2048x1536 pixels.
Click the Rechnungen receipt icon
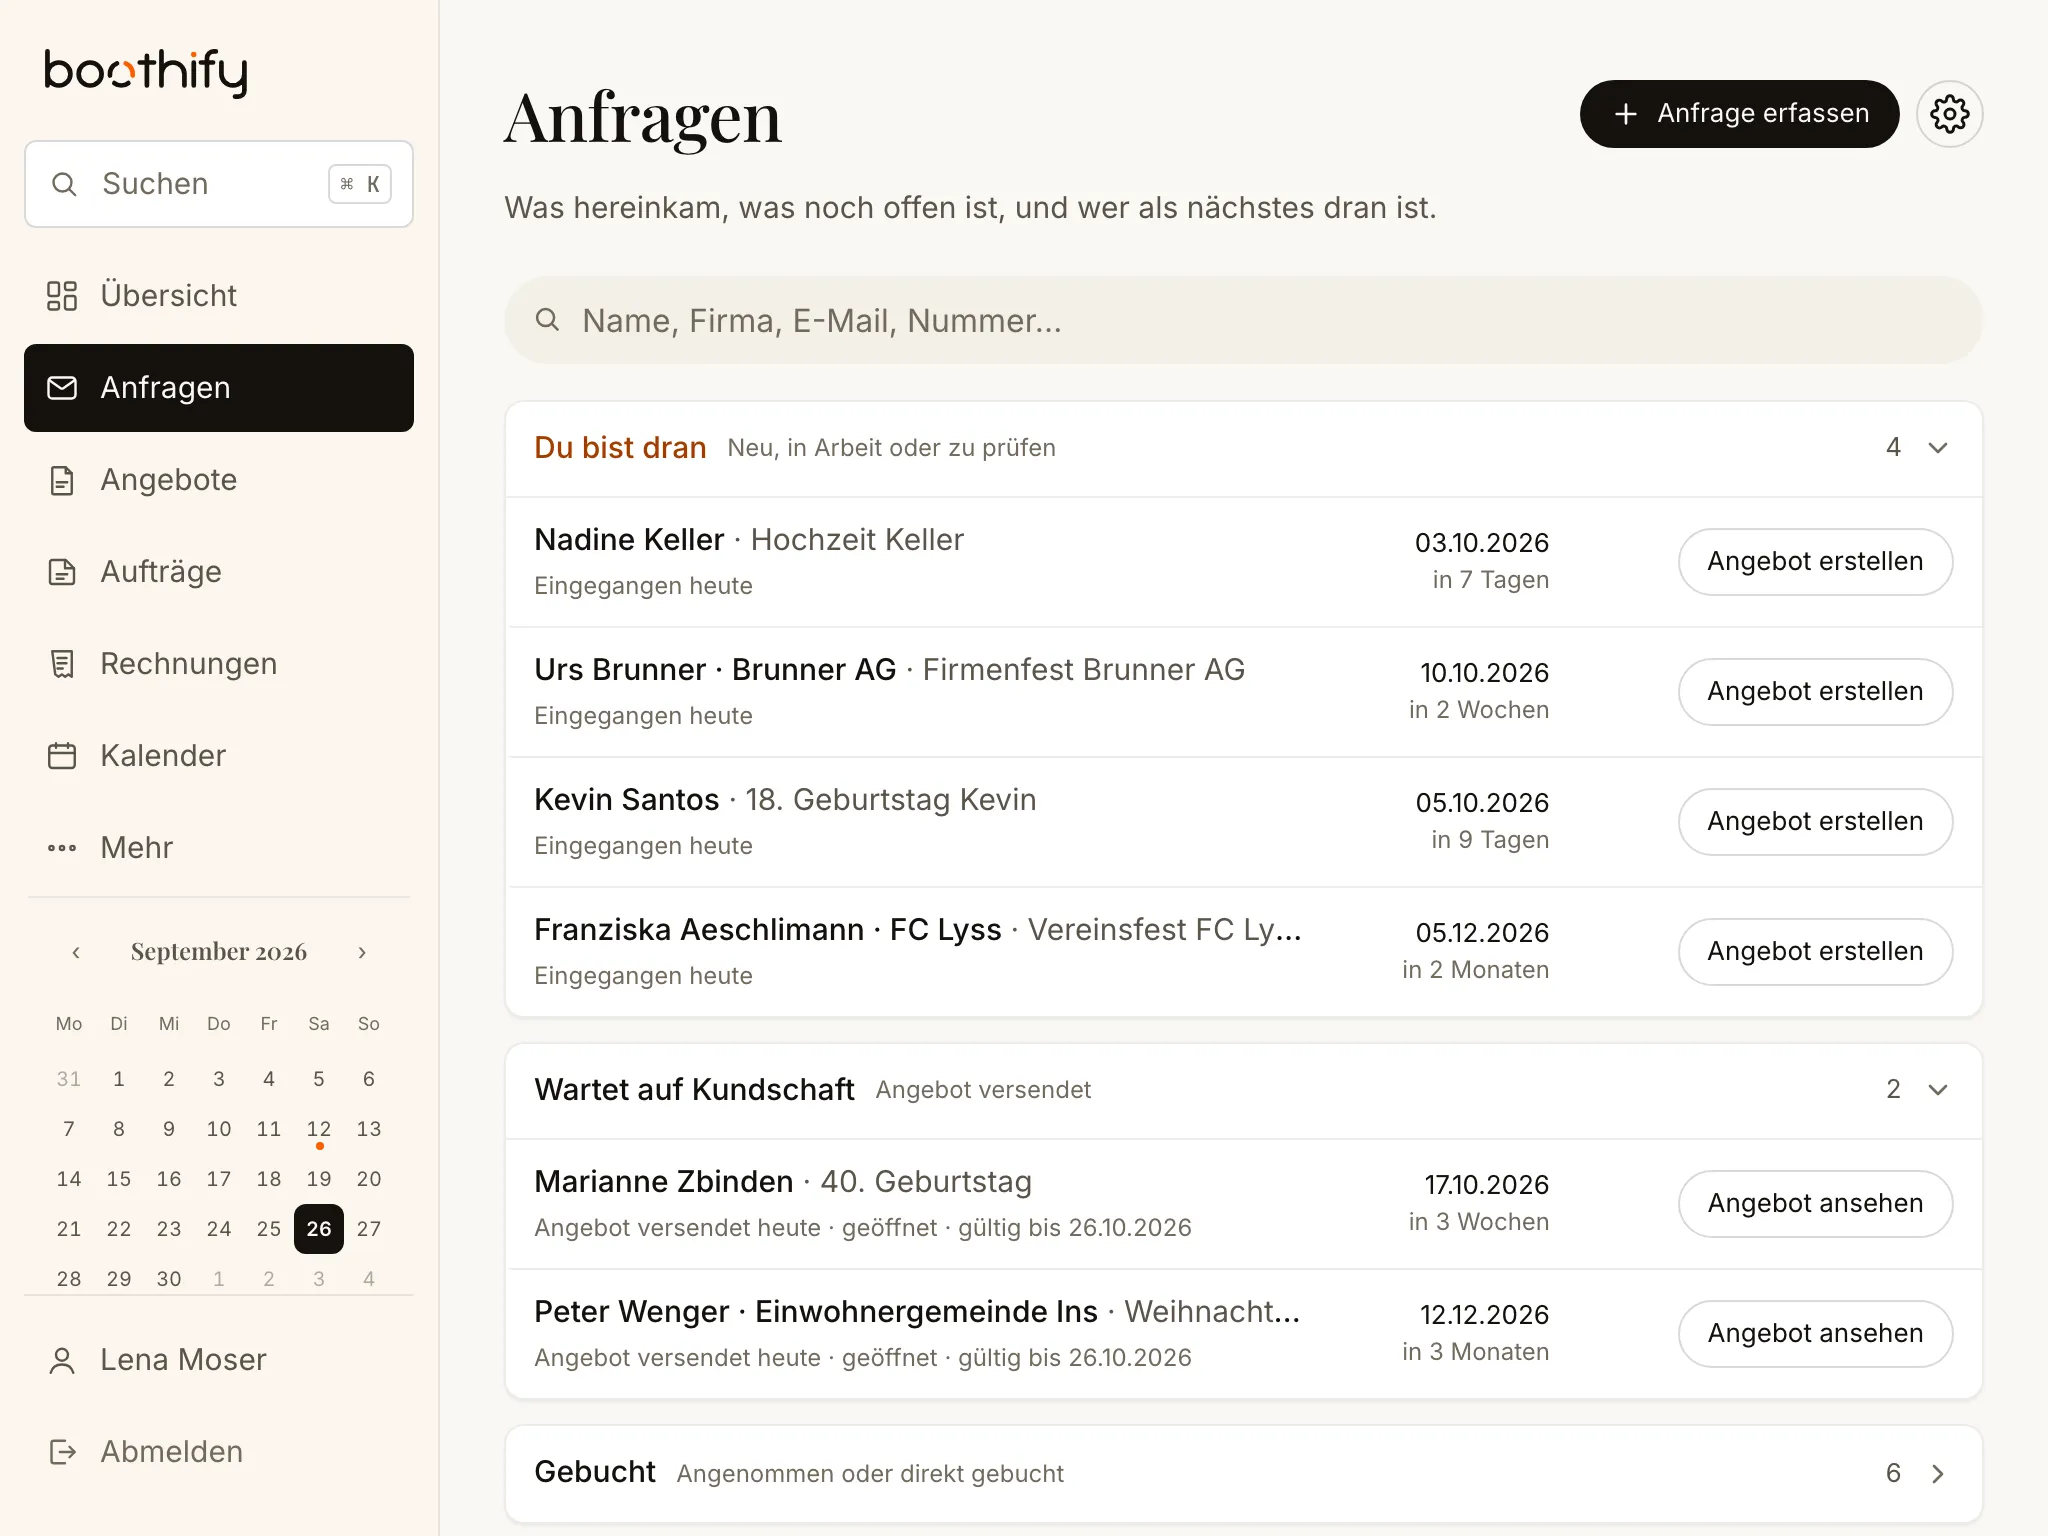(62, 664)
